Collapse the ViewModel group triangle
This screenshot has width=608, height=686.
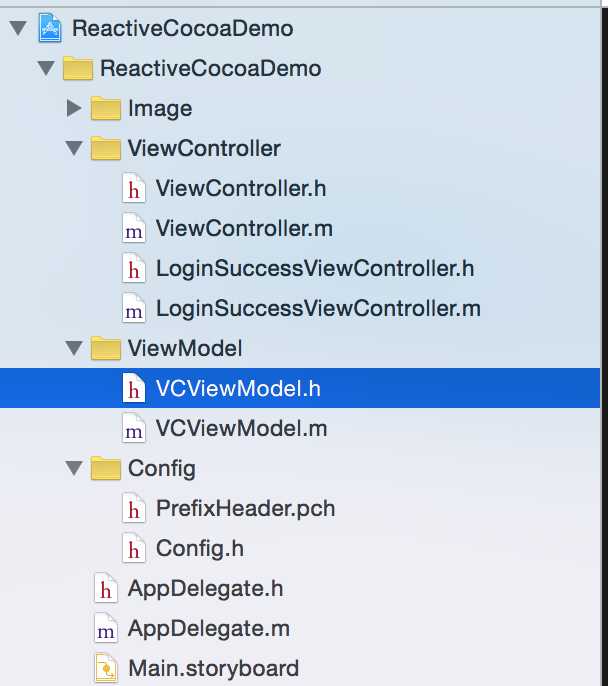click(x=74, y=348)
